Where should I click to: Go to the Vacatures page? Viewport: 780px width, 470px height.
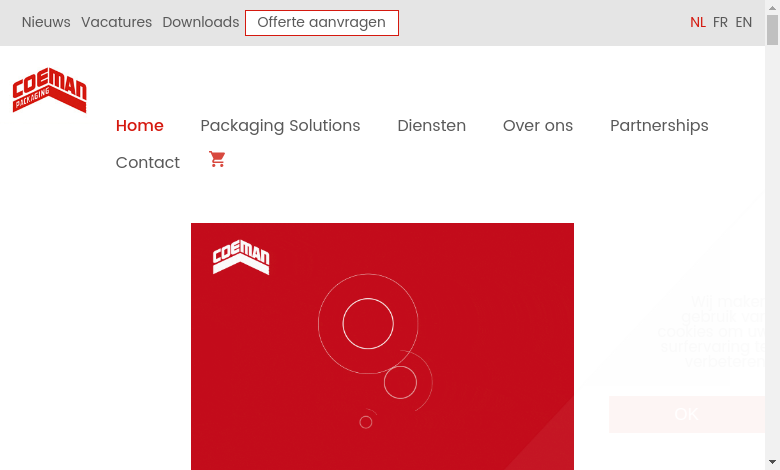coord(116,22)
